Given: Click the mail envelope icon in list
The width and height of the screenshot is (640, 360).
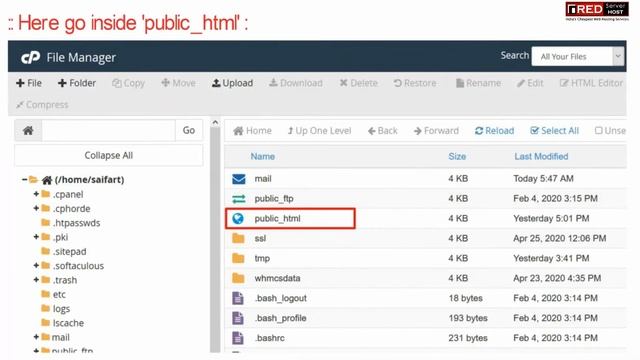Looking at the screenshot, I should (x=239, y=179).
